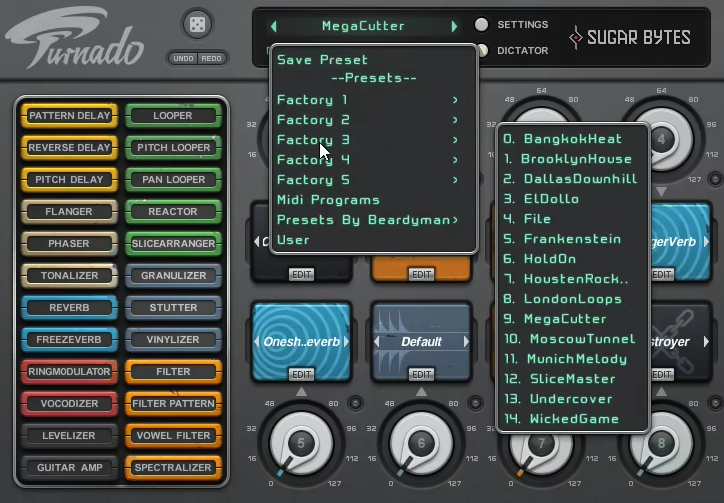Select BangkokHeat preset

point(562,139)
